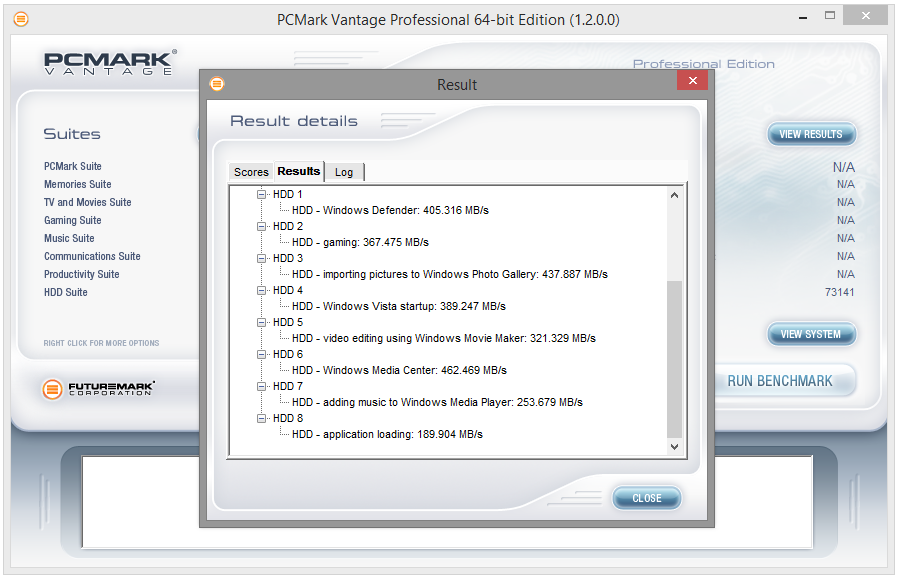
Task: Minimize the PCMark Vantage main window
Action: pos(803,17)
